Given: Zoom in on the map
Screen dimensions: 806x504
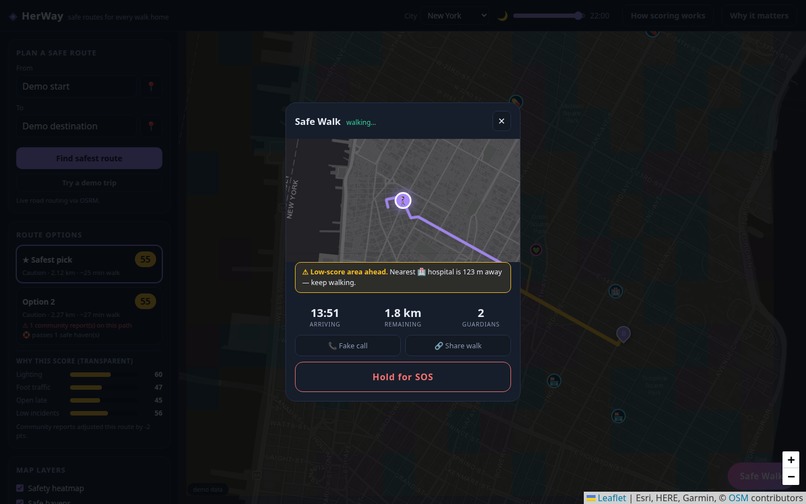Looking at the screenshot, I should pos(791,460).
